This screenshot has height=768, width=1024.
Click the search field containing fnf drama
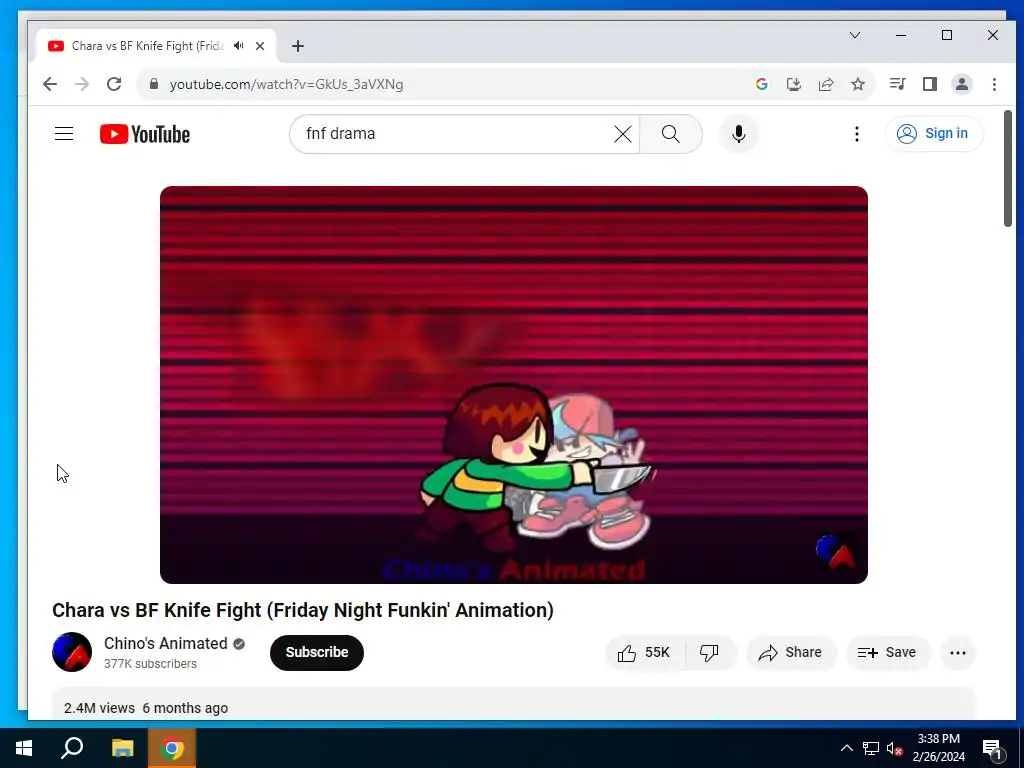point(457,134)
